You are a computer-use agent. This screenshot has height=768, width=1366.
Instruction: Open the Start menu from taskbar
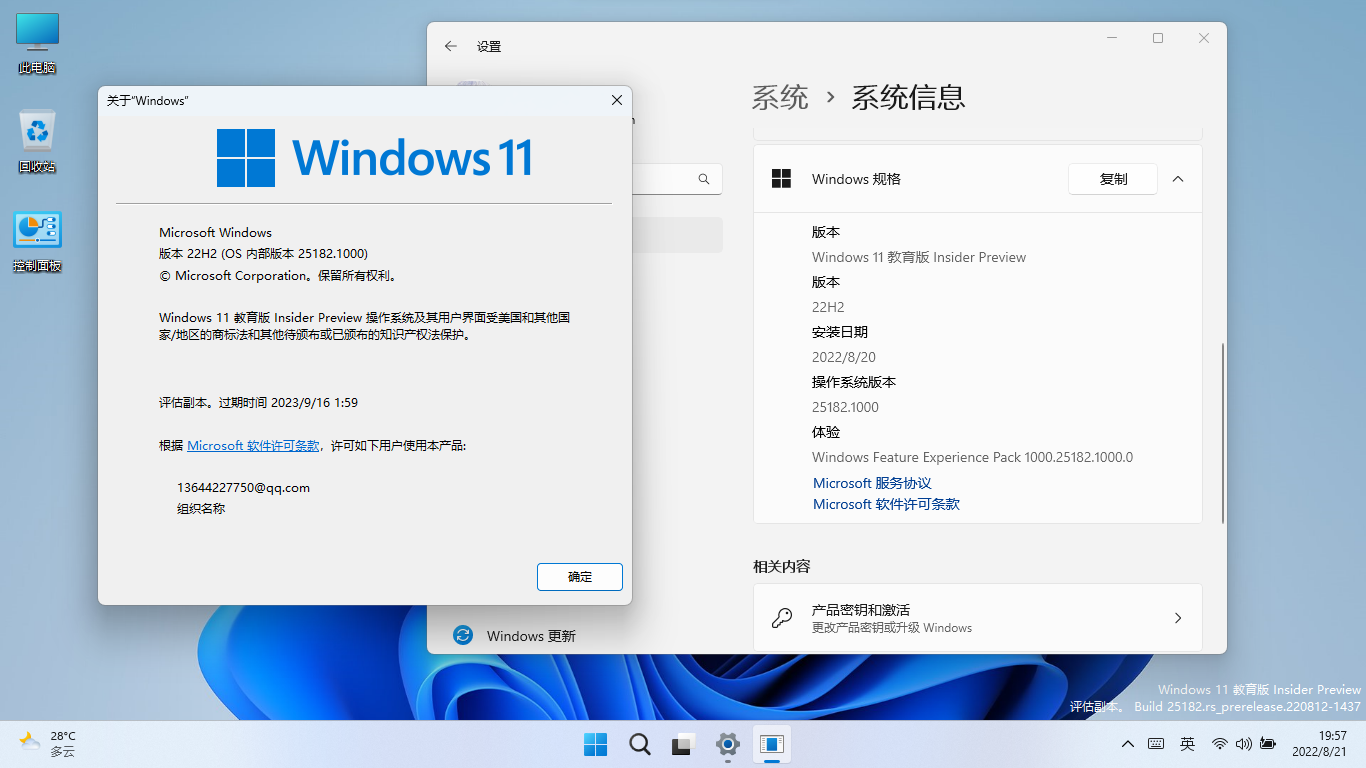point(596,744)
